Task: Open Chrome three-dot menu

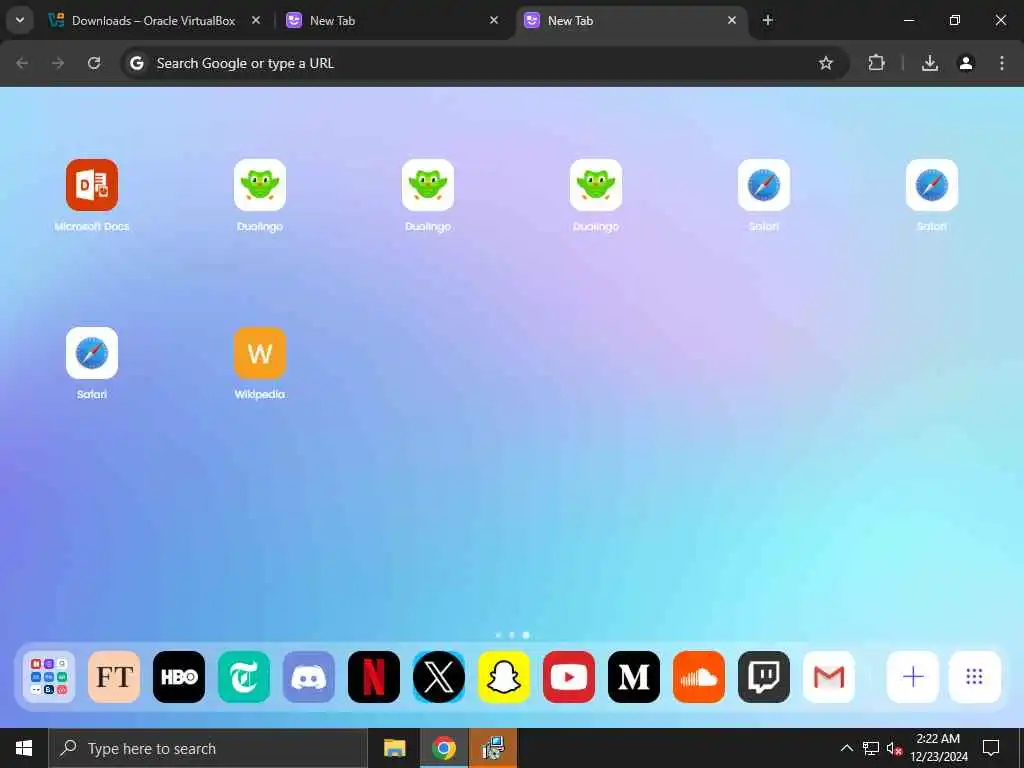Action: (x=1002, y=63)
